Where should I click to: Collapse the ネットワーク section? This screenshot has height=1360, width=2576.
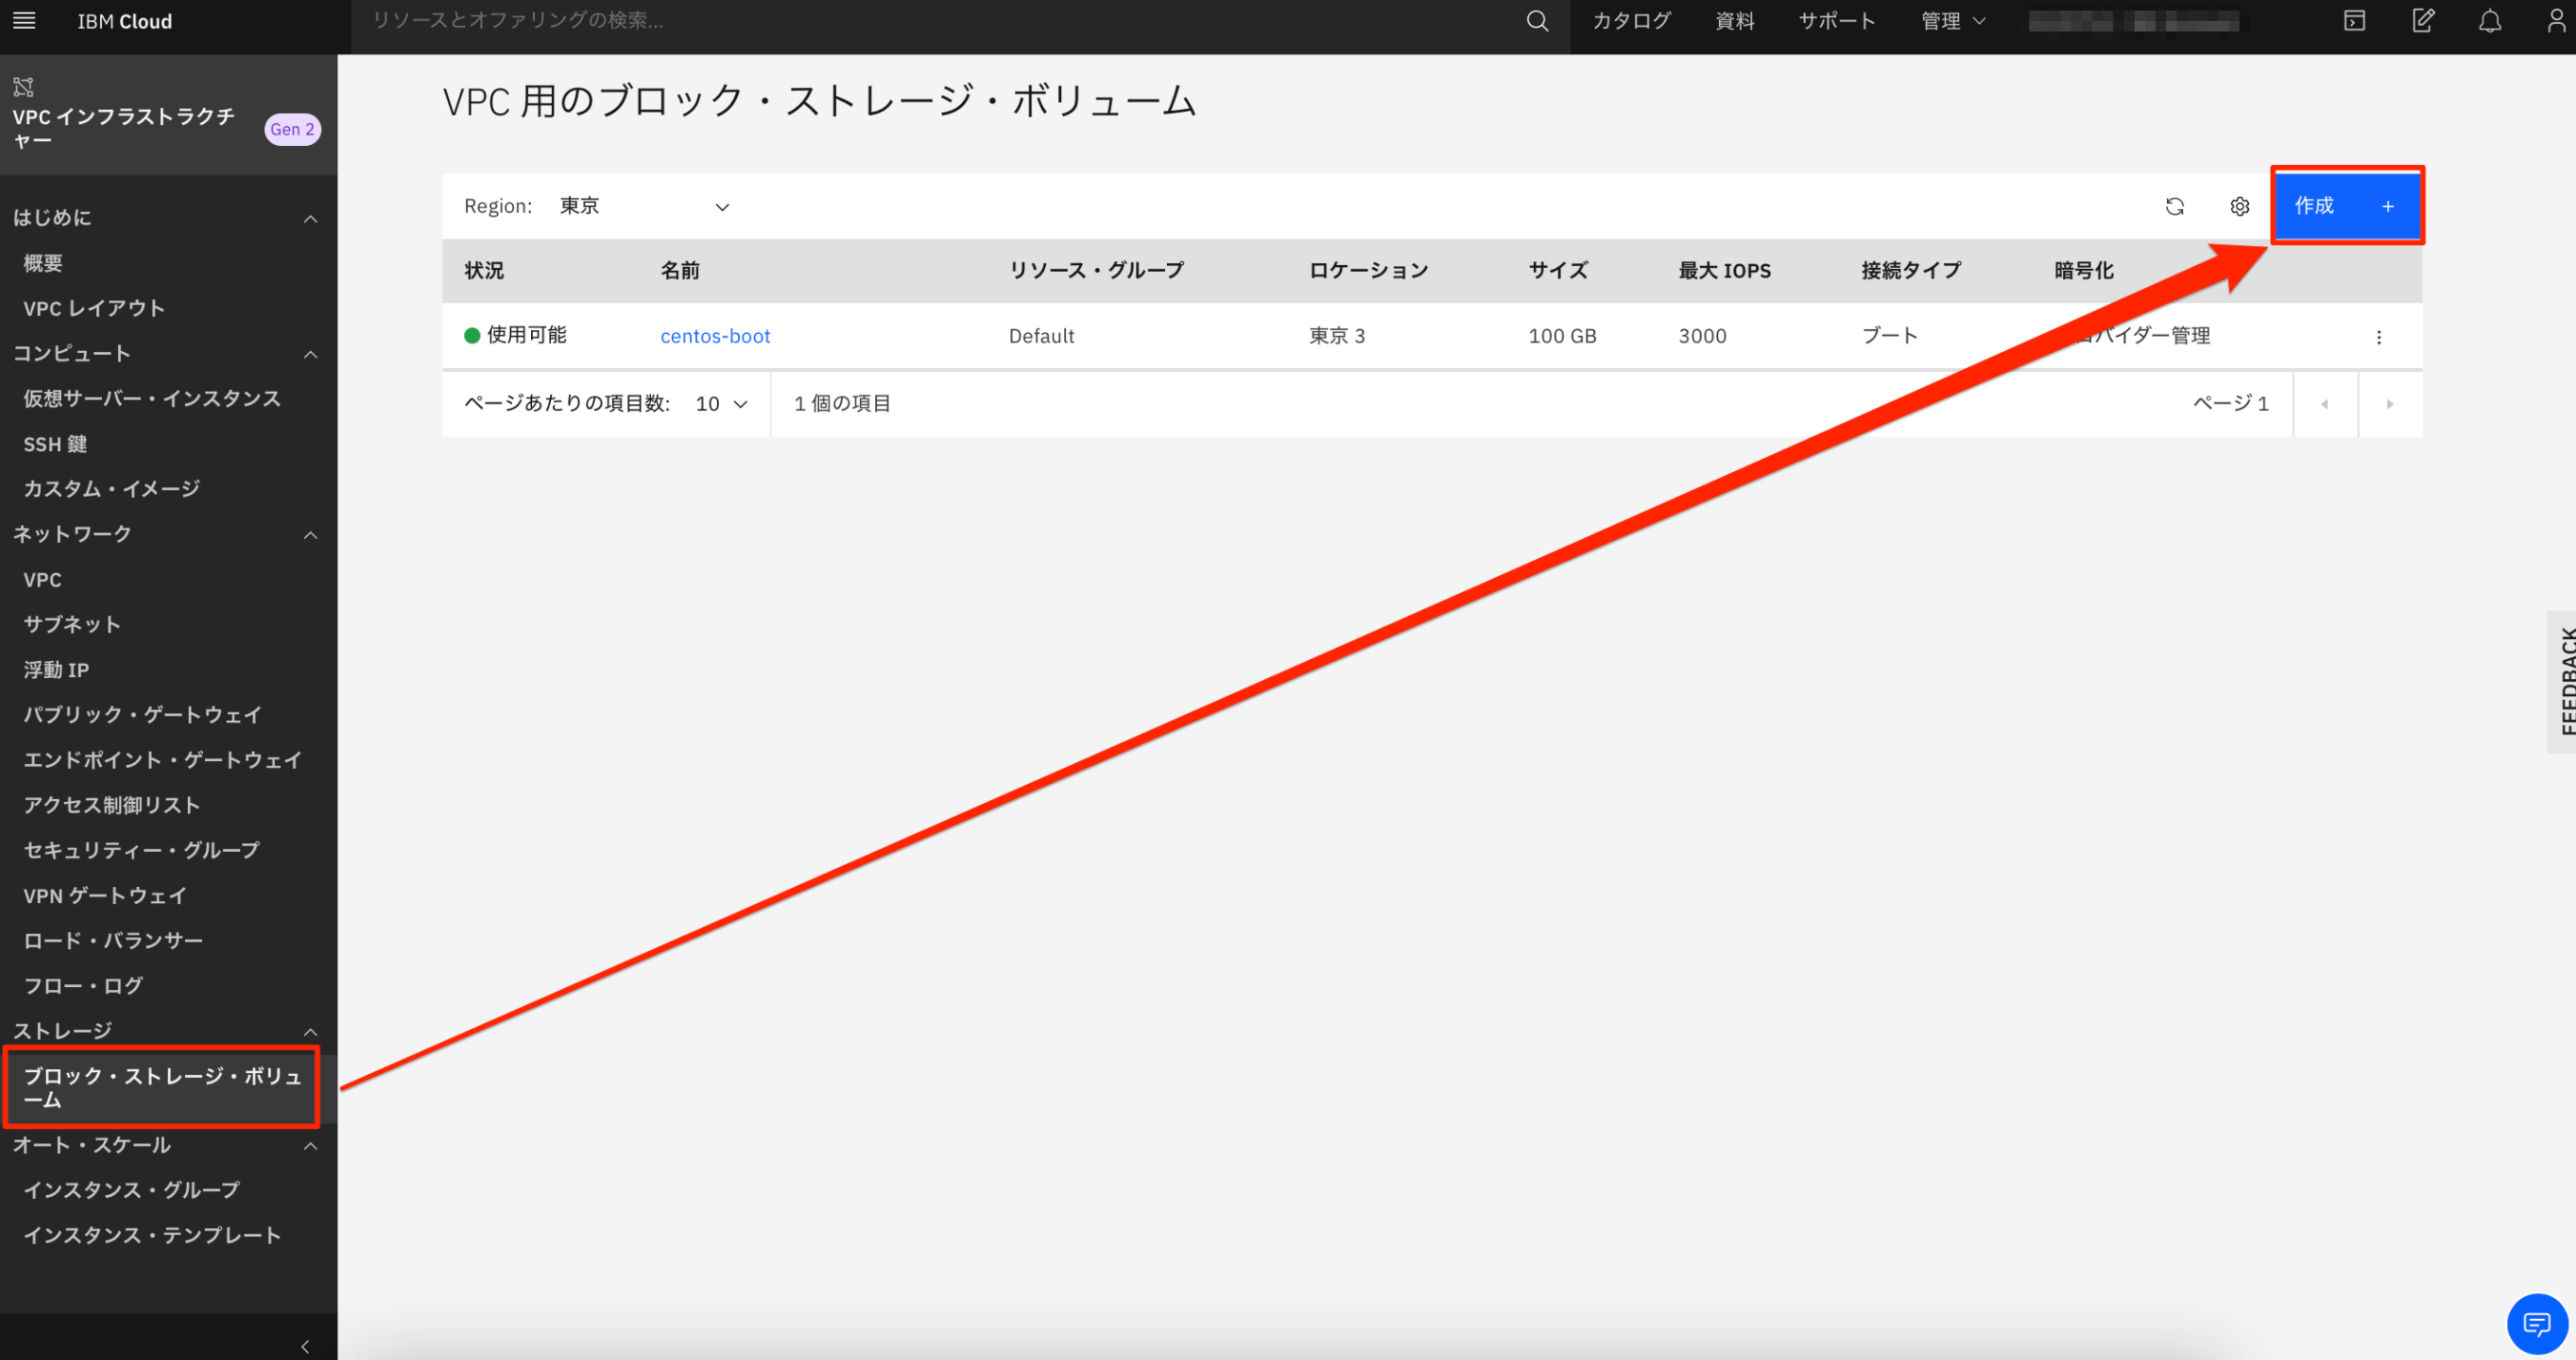coord(311,535)
